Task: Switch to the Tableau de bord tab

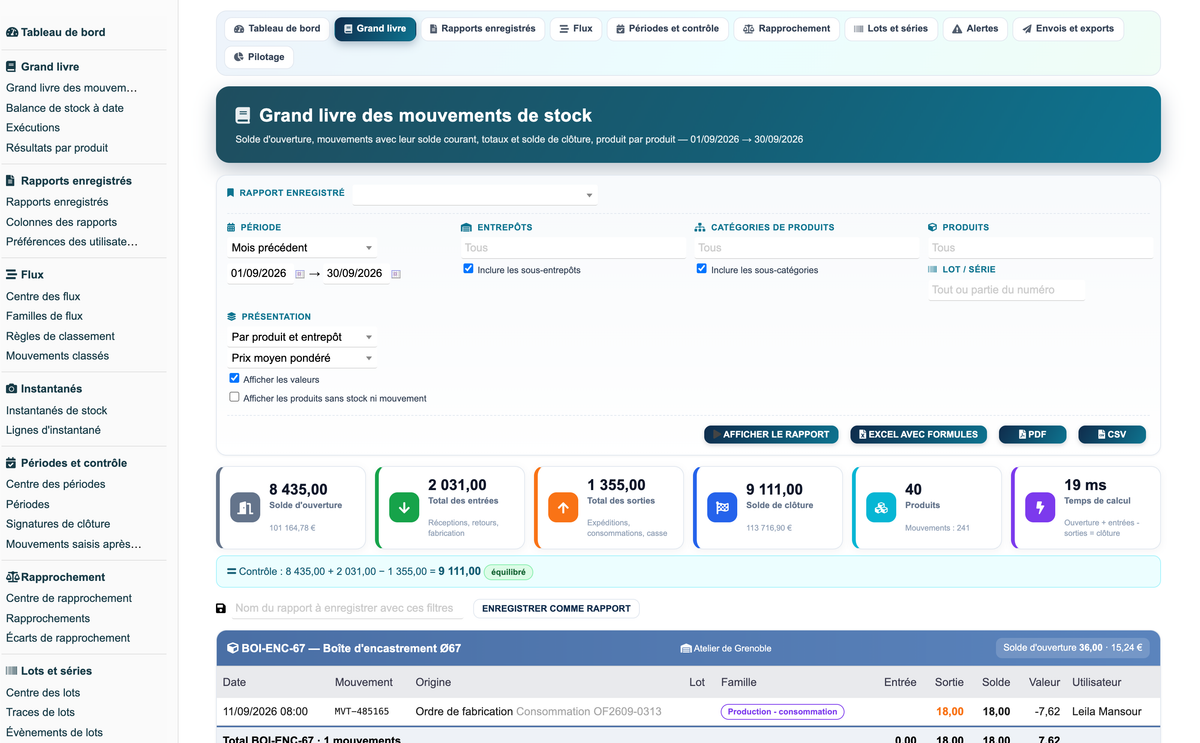Action: tap(277, 29)
